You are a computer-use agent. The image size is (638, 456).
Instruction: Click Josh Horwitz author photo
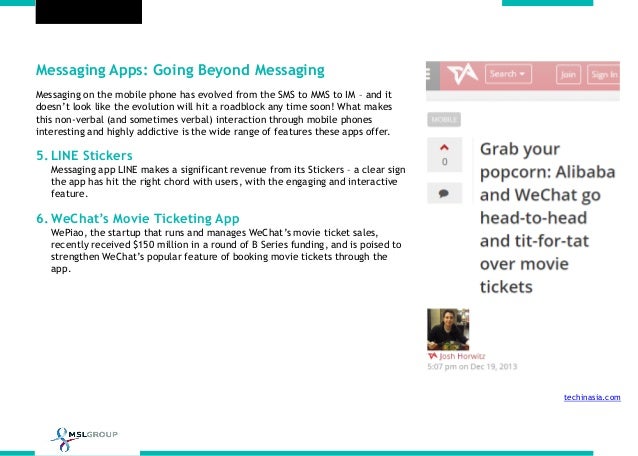(x=448, y=329)
